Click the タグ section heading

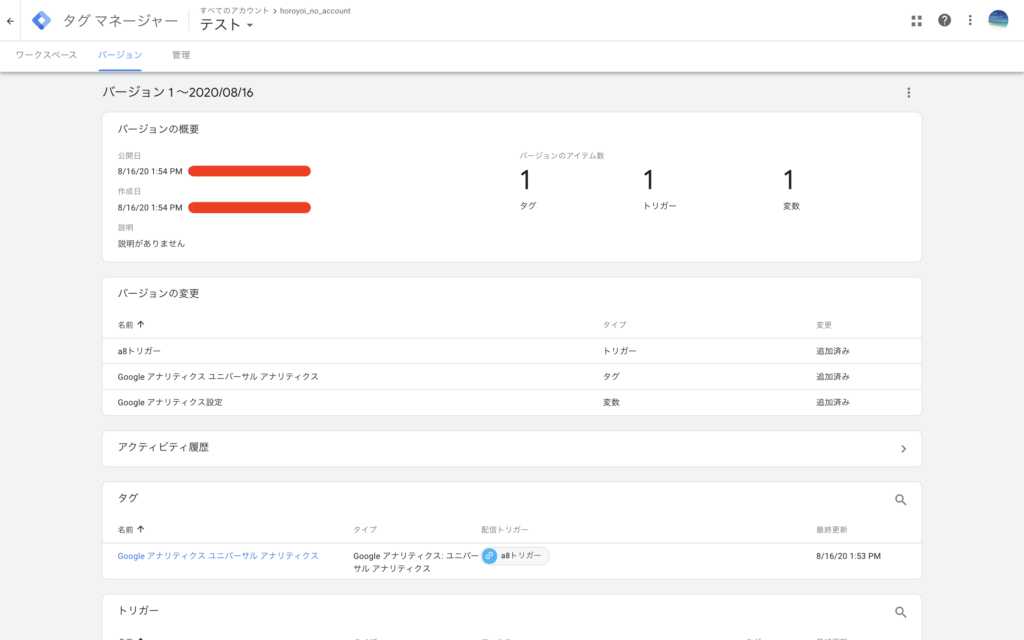(128, 498)
